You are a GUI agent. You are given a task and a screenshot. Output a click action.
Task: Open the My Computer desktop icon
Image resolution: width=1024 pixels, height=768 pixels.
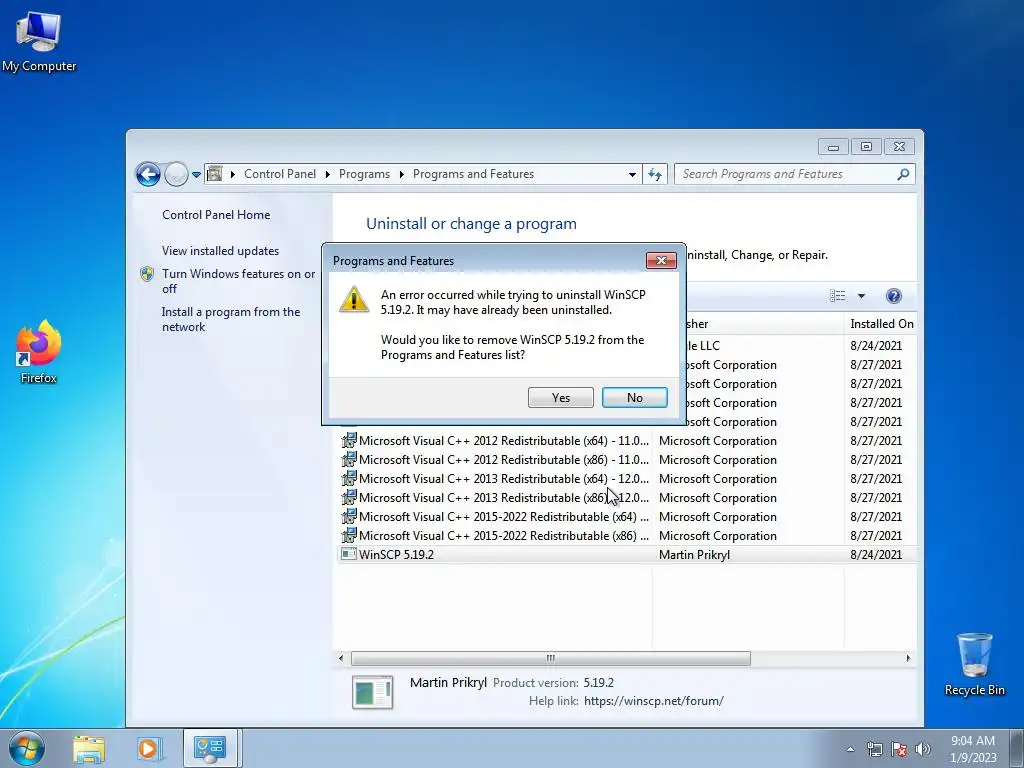[39, 42]
